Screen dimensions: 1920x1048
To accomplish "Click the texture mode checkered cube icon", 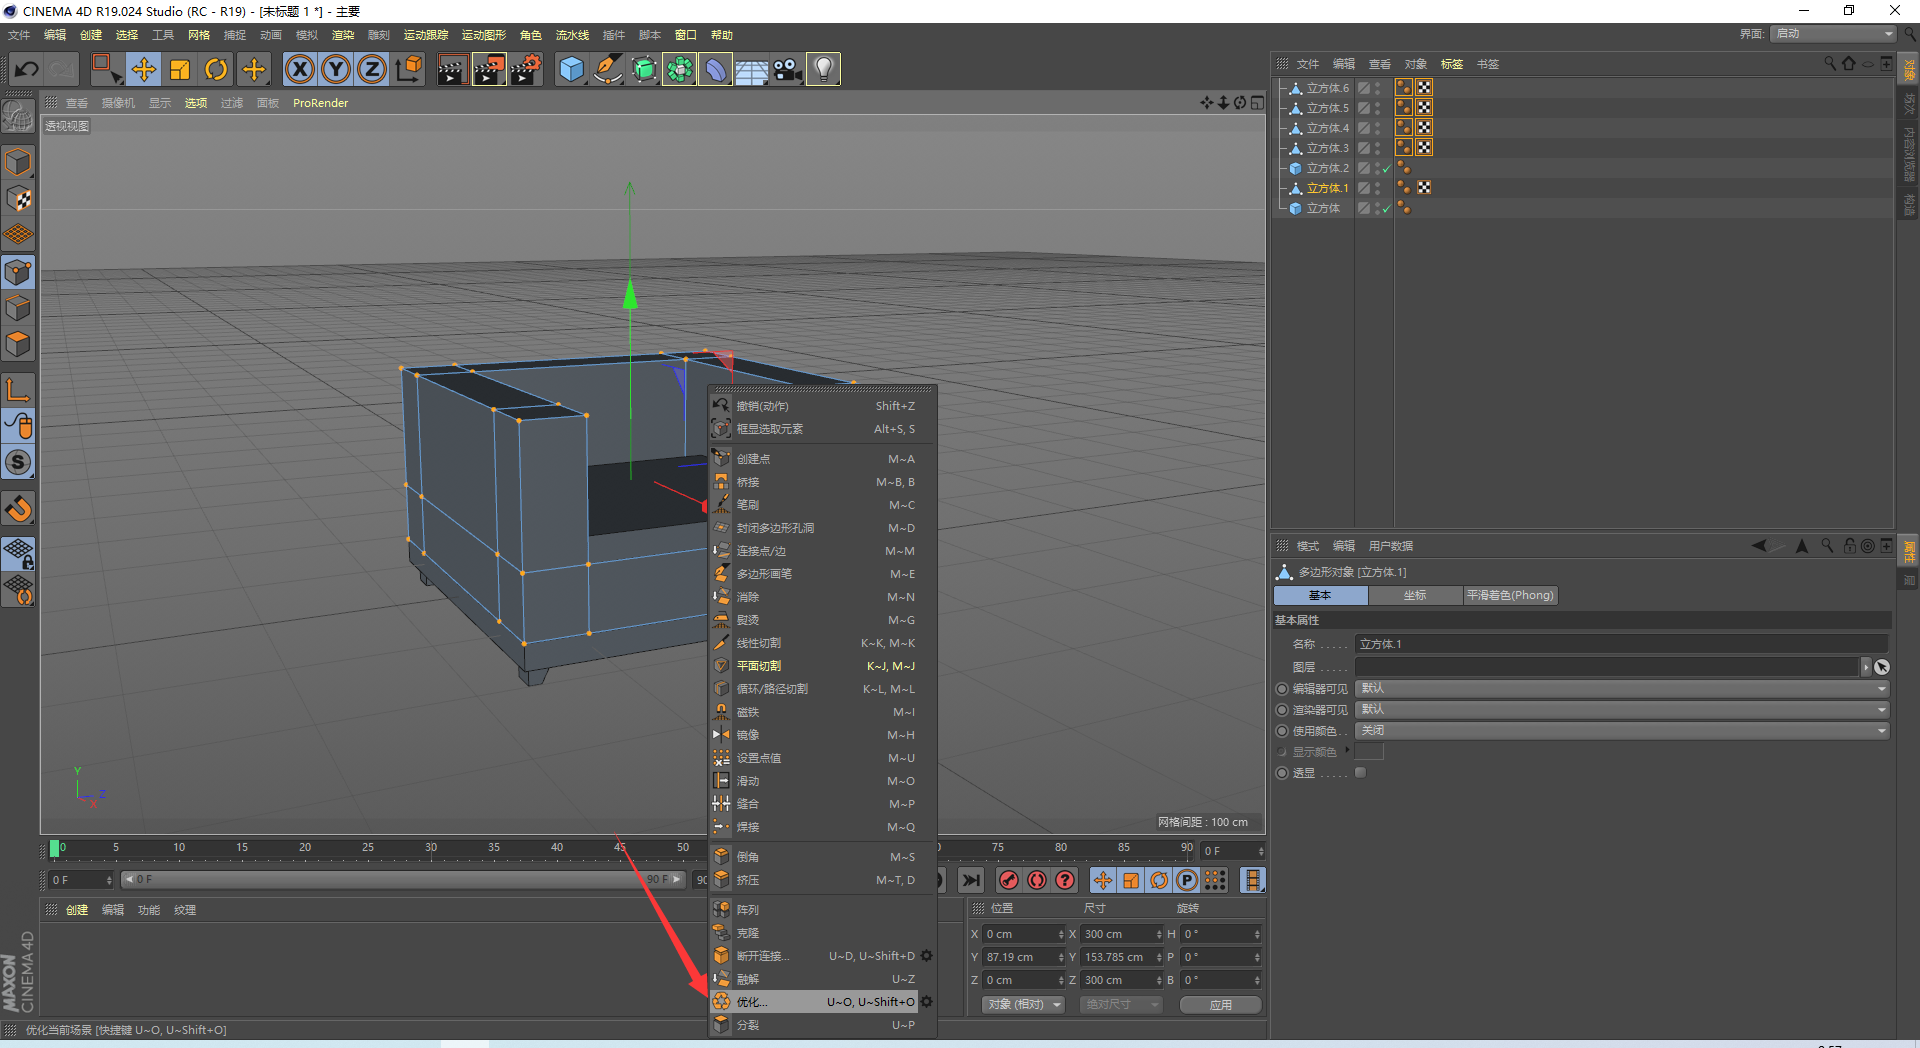I will coord(19,198).
